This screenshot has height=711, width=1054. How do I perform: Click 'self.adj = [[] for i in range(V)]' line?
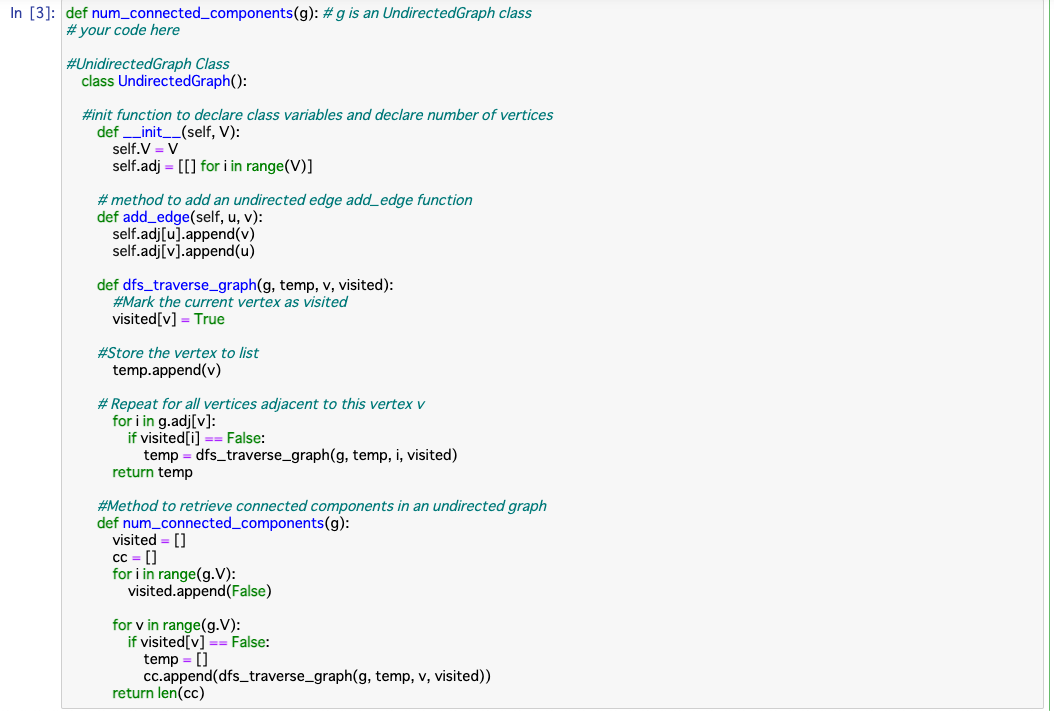212,166
